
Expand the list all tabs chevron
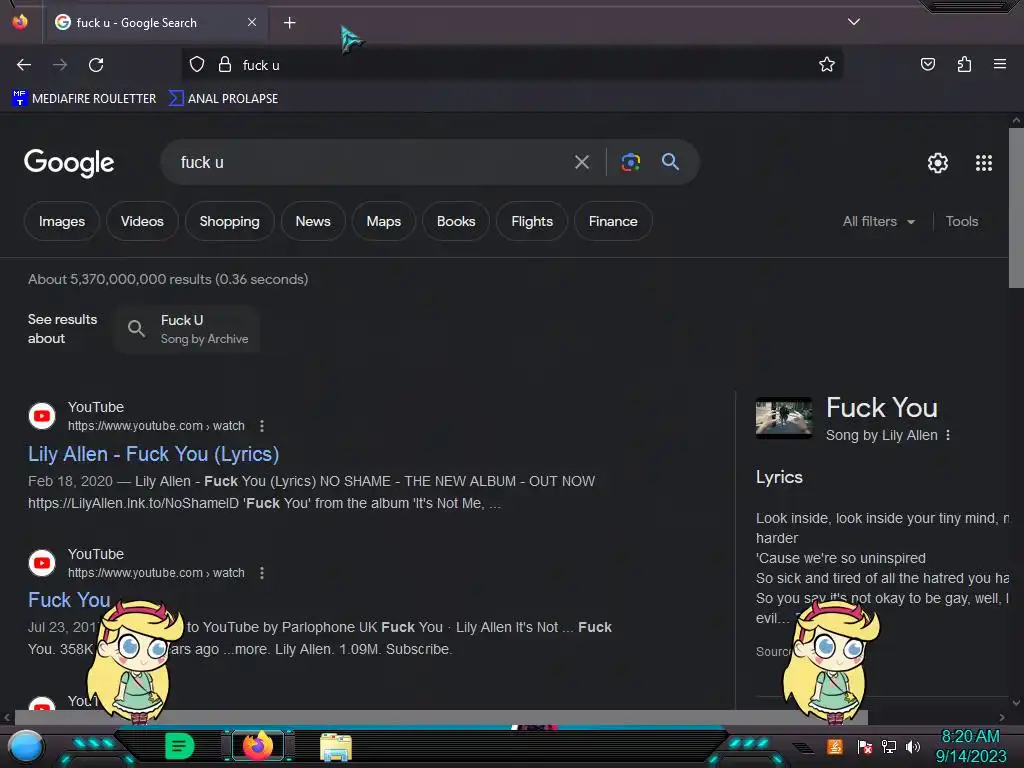tap(854, 22)
